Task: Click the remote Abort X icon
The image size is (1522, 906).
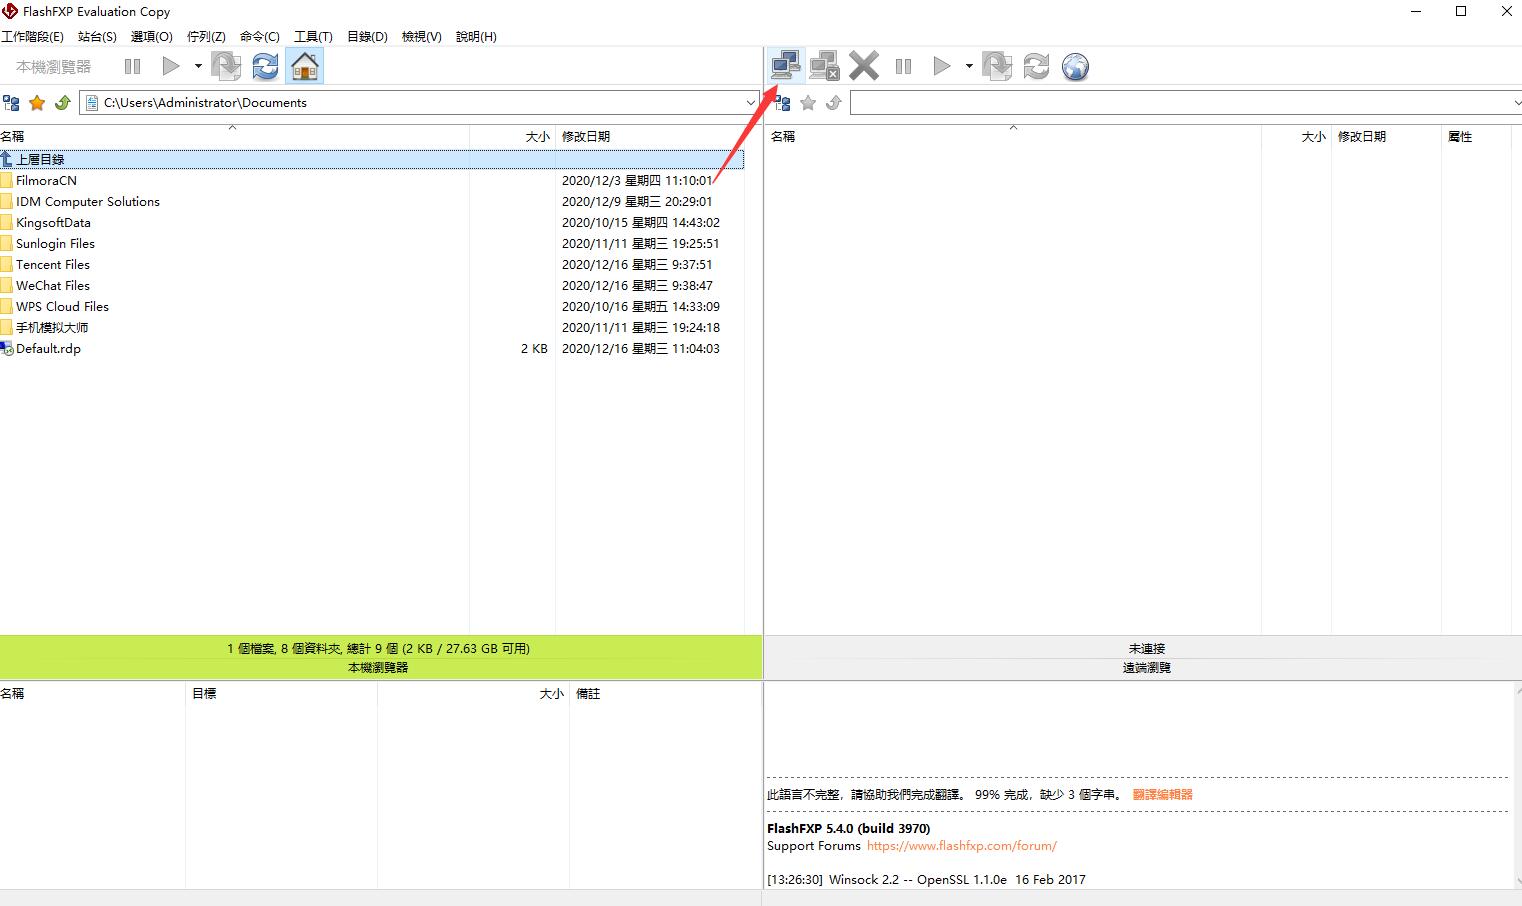Action: point(864,66)
